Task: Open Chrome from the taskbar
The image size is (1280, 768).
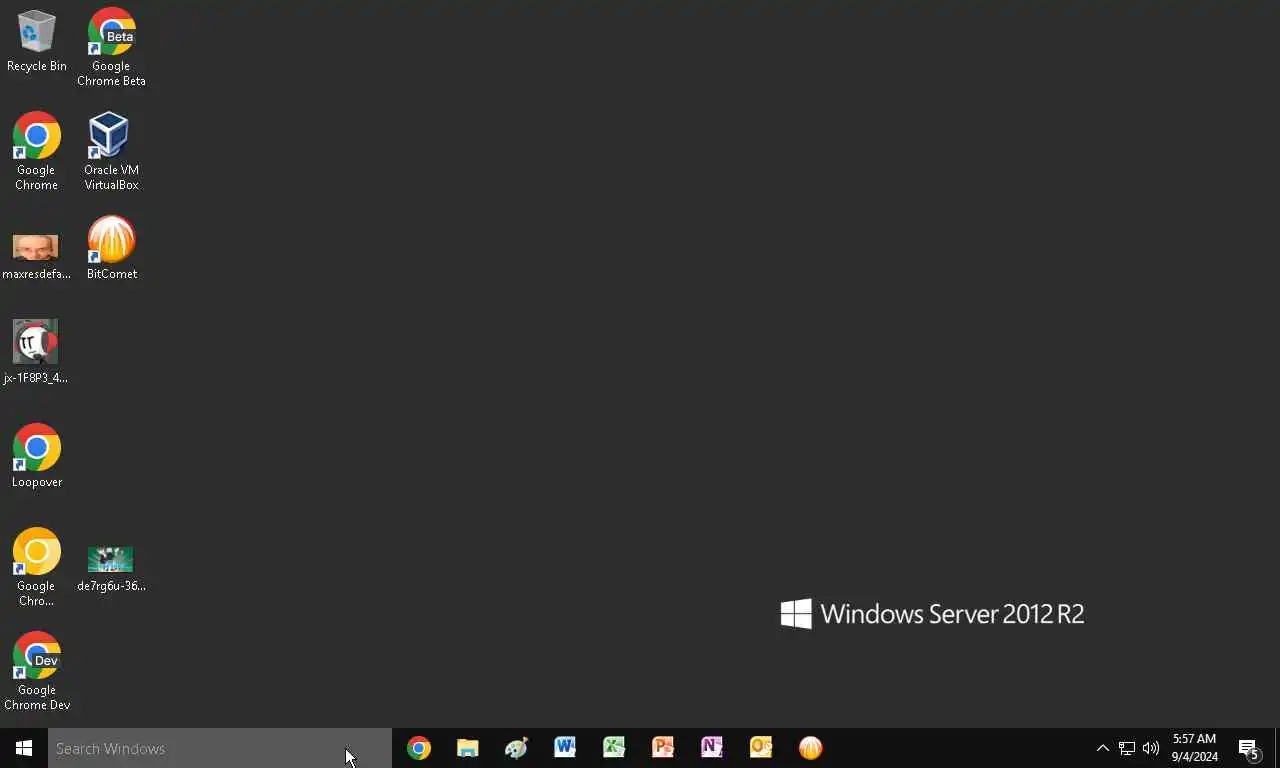Action: [419, 748]
